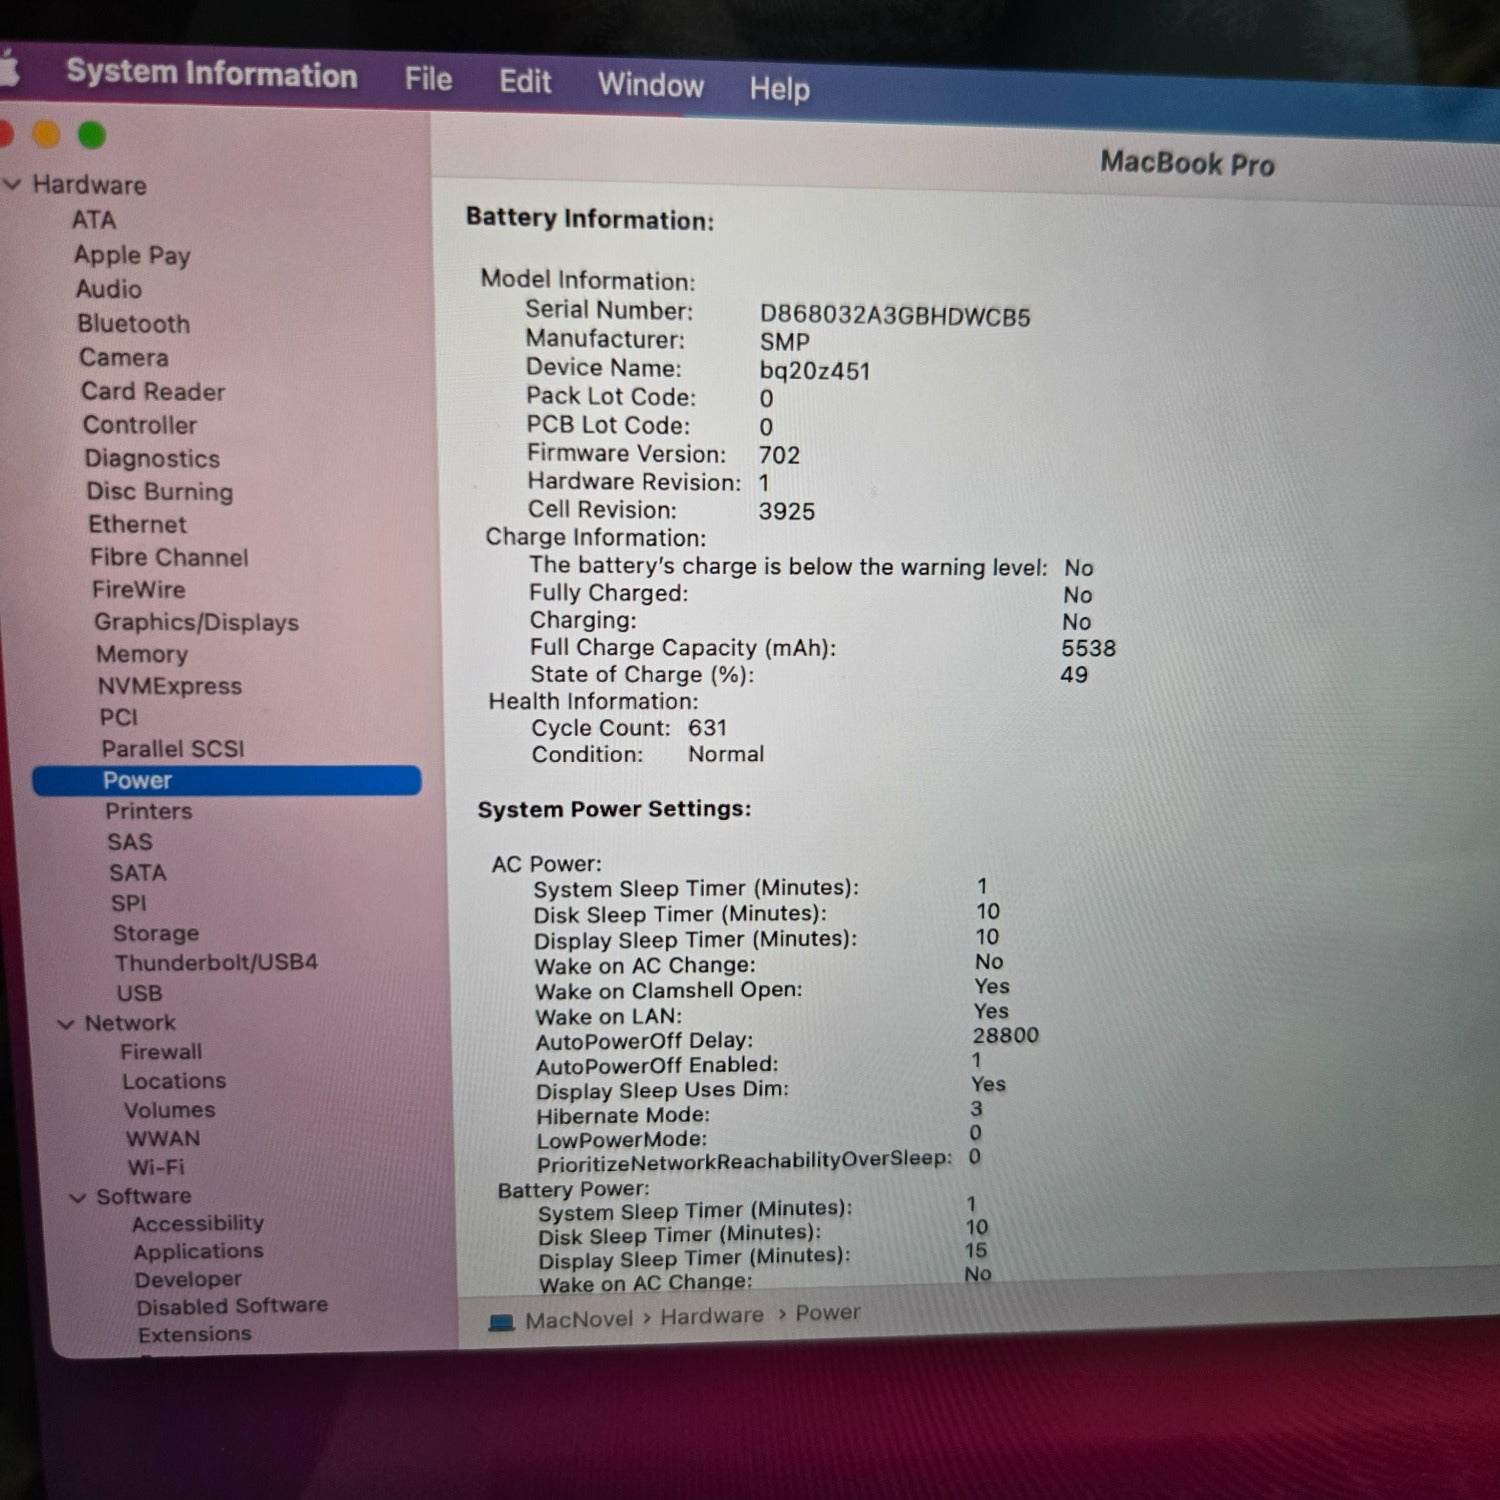
Task: Click the State of Charge value 49
Action: pyautogui.click(x=1074, y=675)
